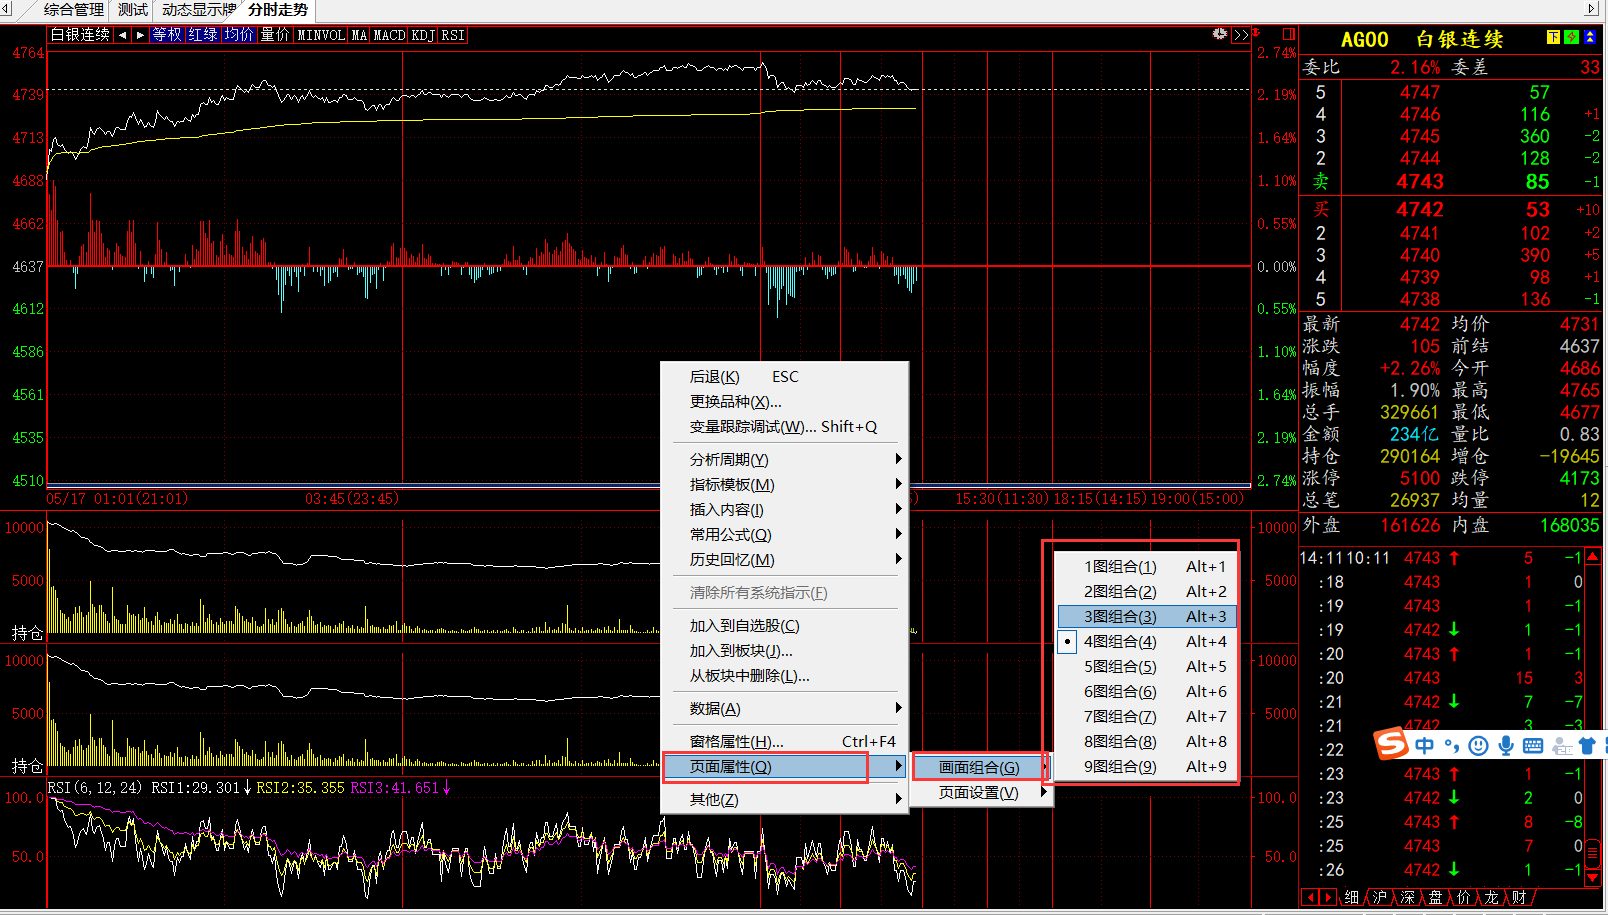Choose 变量跟踪调试(W)... menu item
Viewport: 1608px width, 915px height.
[x=785, y=426]
